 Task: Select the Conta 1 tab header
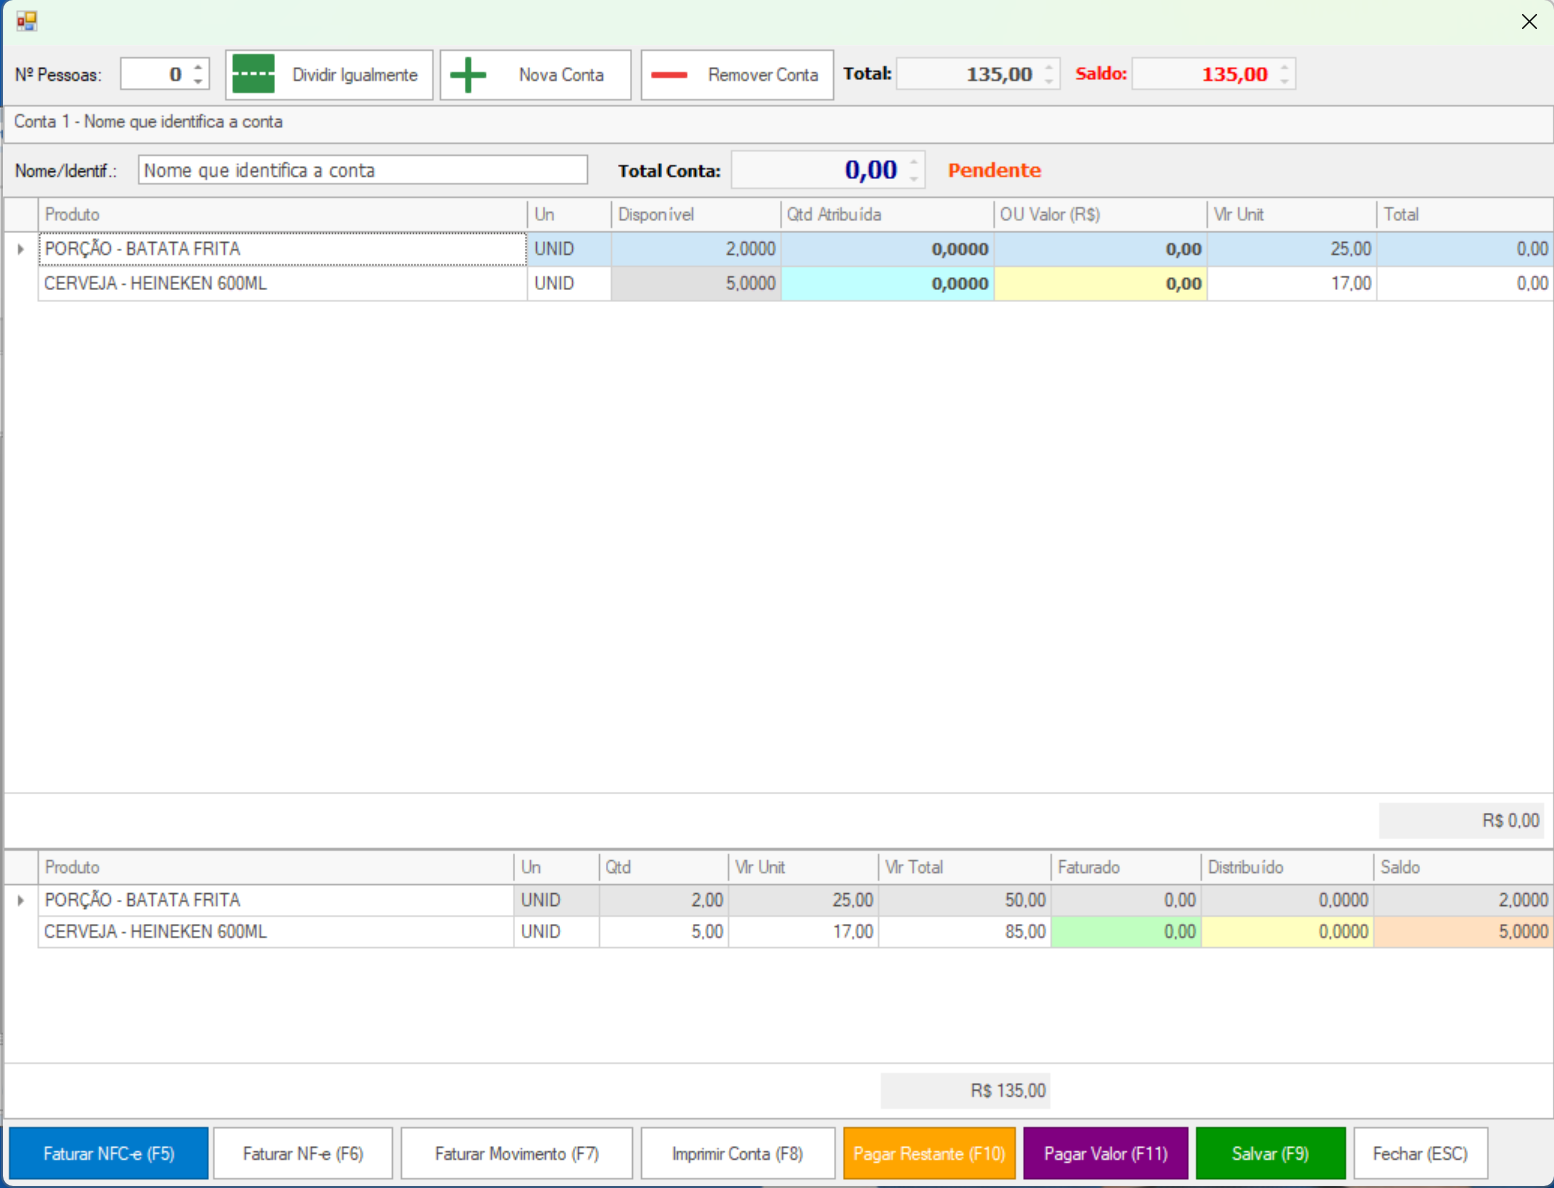[x=148, y=122]
